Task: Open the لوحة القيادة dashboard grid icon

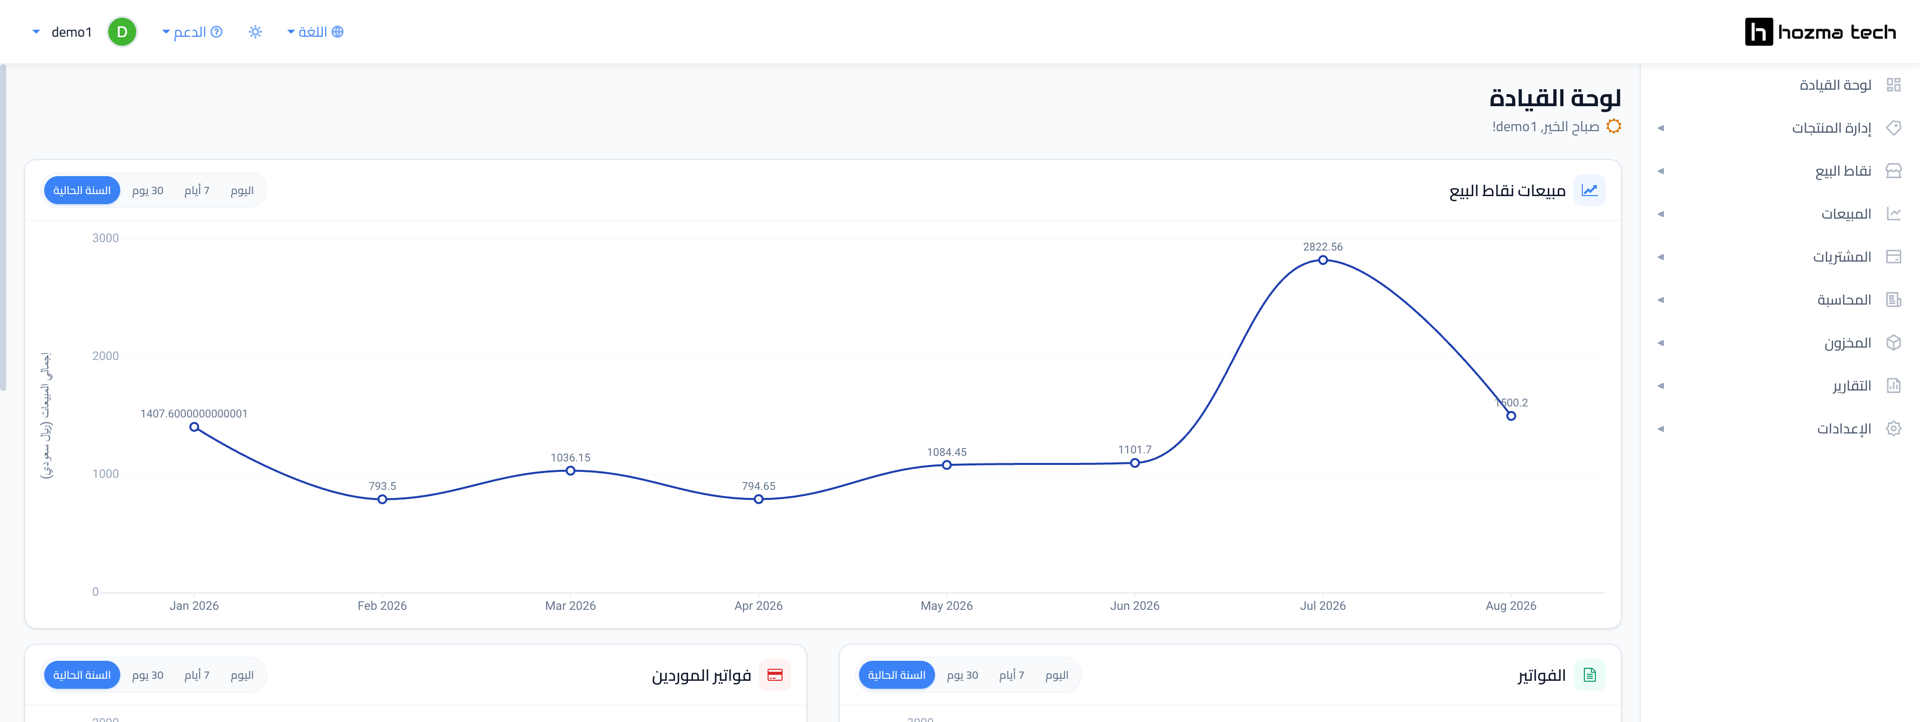Action: coord(1893,85)
